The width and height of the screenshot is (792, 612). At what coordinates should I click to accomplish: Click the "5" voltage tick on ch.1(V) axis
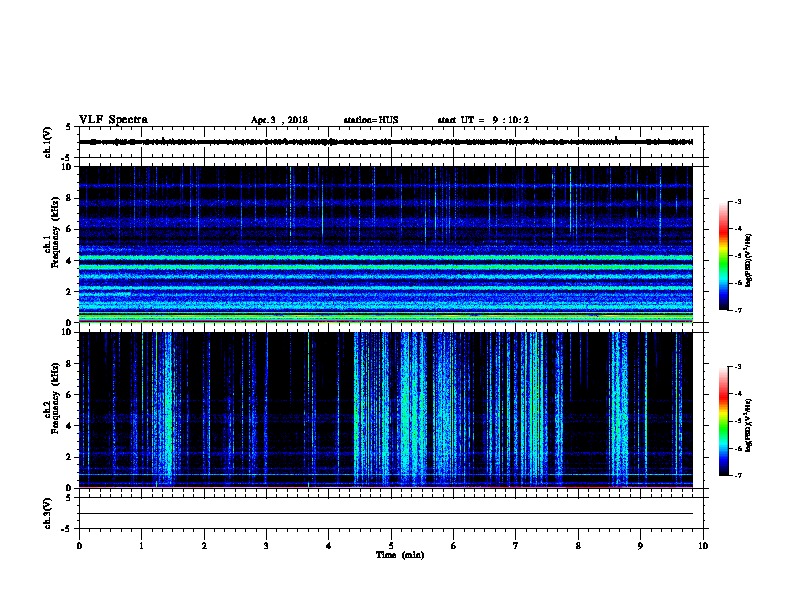(69, 127)
